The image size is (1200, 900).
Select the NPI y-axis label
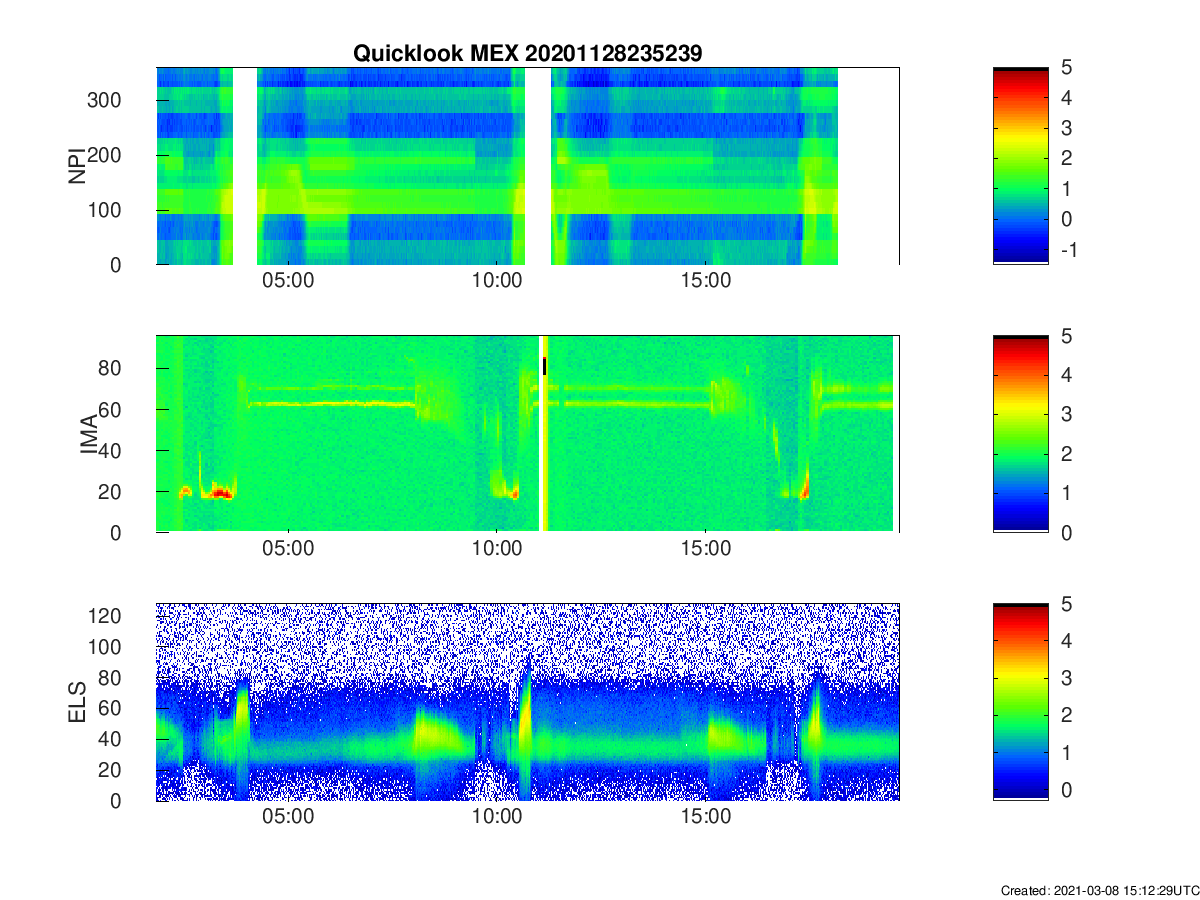coord(76,167)
